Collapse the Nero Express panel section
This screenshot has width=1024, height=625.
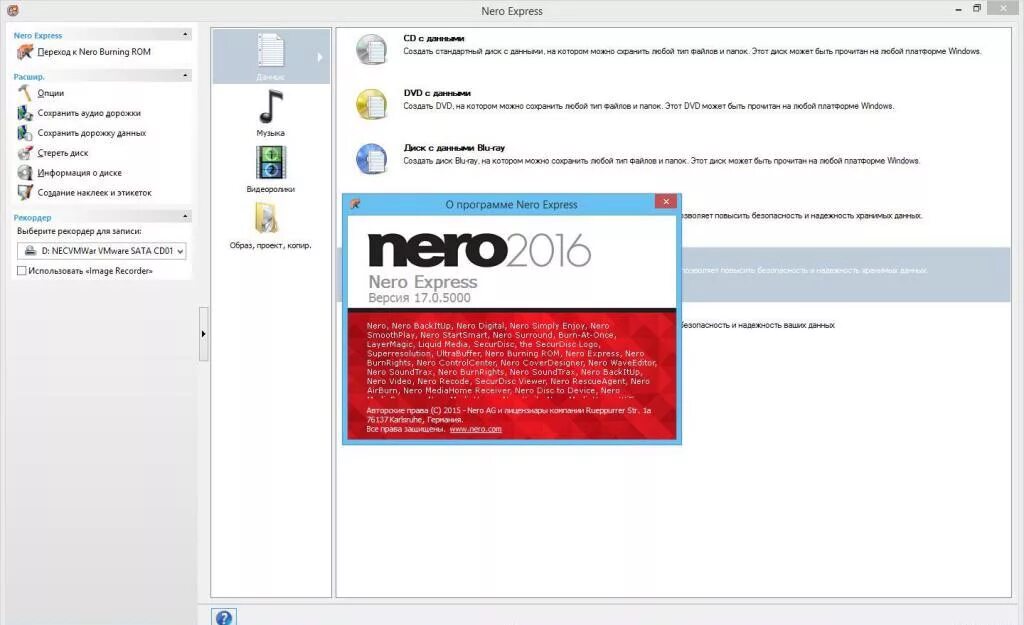coord(185,35)
